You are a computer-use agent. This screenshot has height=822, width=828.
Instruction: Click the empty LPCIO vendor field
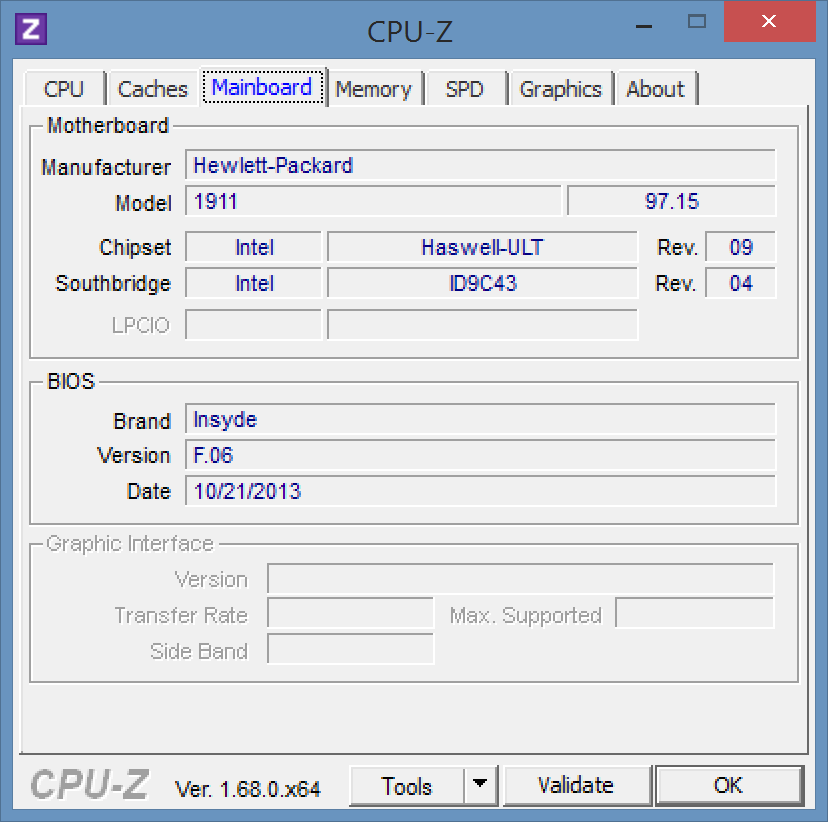pos(253,325)
